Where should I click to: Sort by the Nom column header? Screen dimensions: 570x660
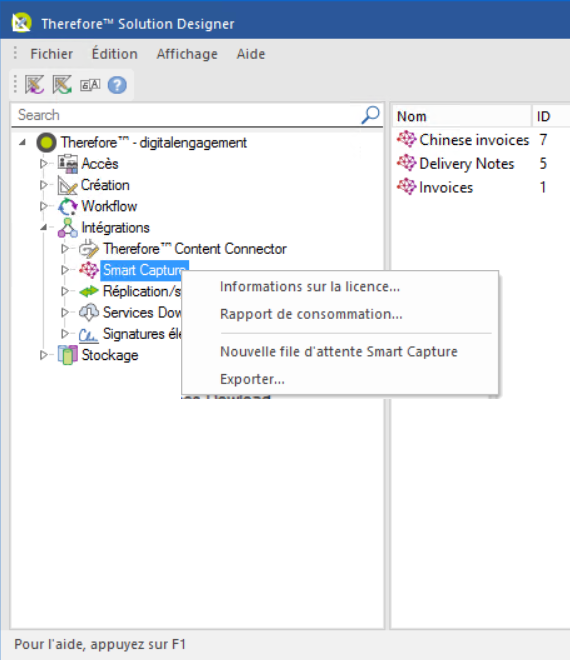[462, 116]
